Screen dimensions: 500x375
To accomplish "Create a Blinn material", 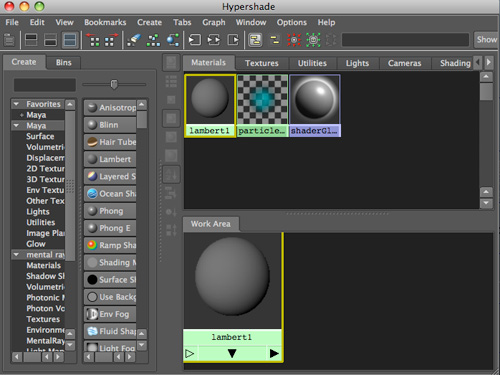I will point(110,125).
